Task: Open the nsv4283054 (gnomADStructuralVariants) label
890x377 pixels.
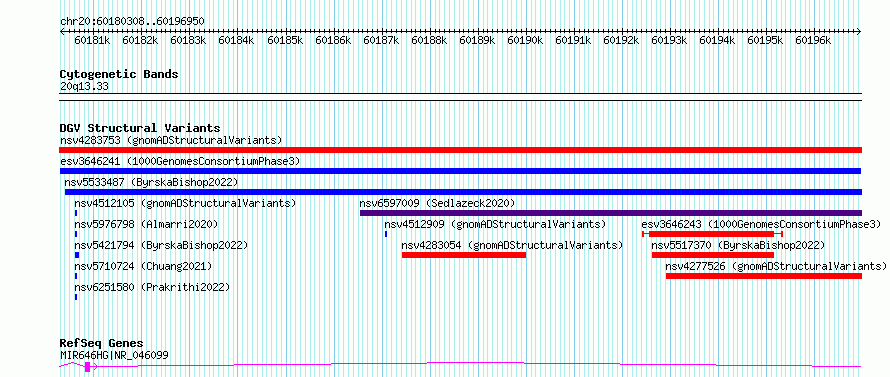Action: (x=512, y=245)
